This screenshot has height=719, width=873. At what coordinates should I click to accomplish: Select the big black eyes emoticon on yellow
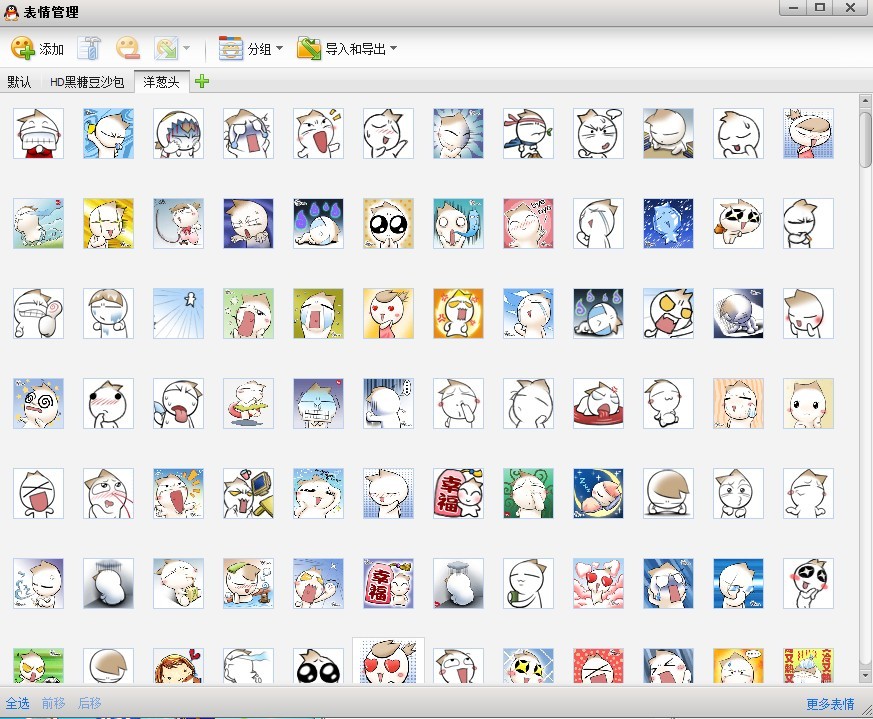388,224
